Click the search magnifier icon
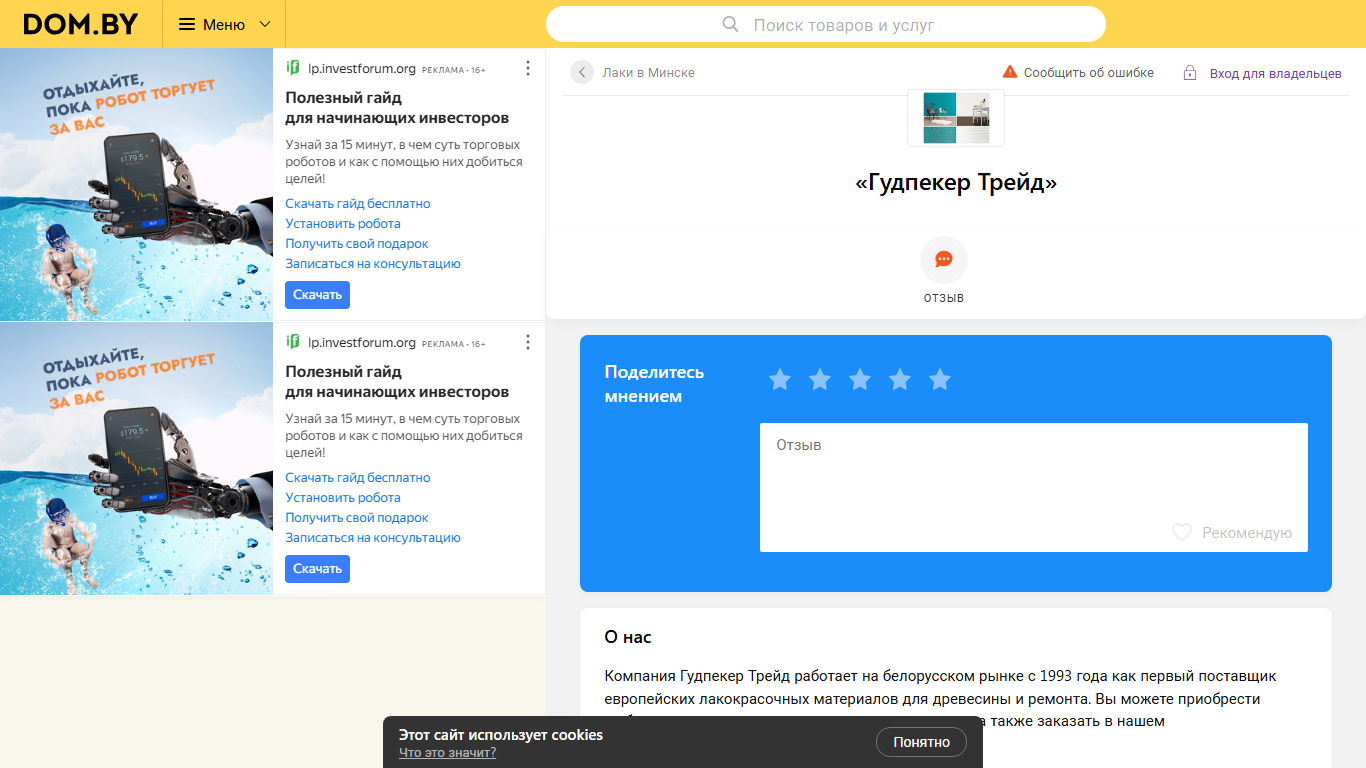 (730, 24)
